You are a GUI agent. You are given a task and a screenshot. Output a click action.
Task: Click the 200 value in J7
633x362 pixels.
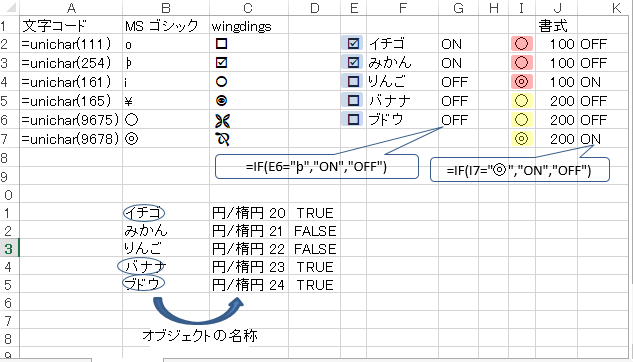pyautogui.click(x=562, y=139)
